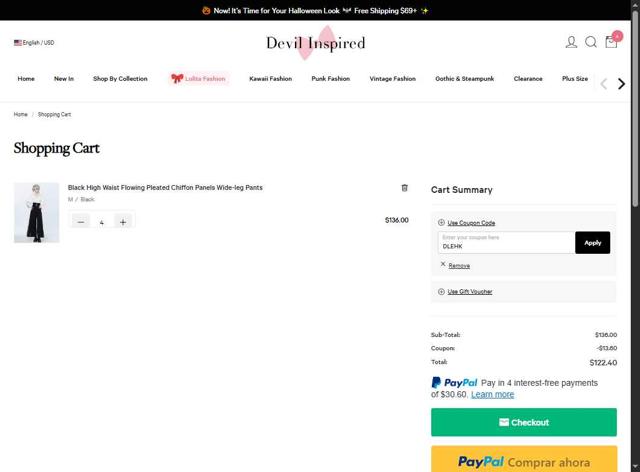
Task: Open Punk Fashion menu
Action: click(x=331, y=79)
